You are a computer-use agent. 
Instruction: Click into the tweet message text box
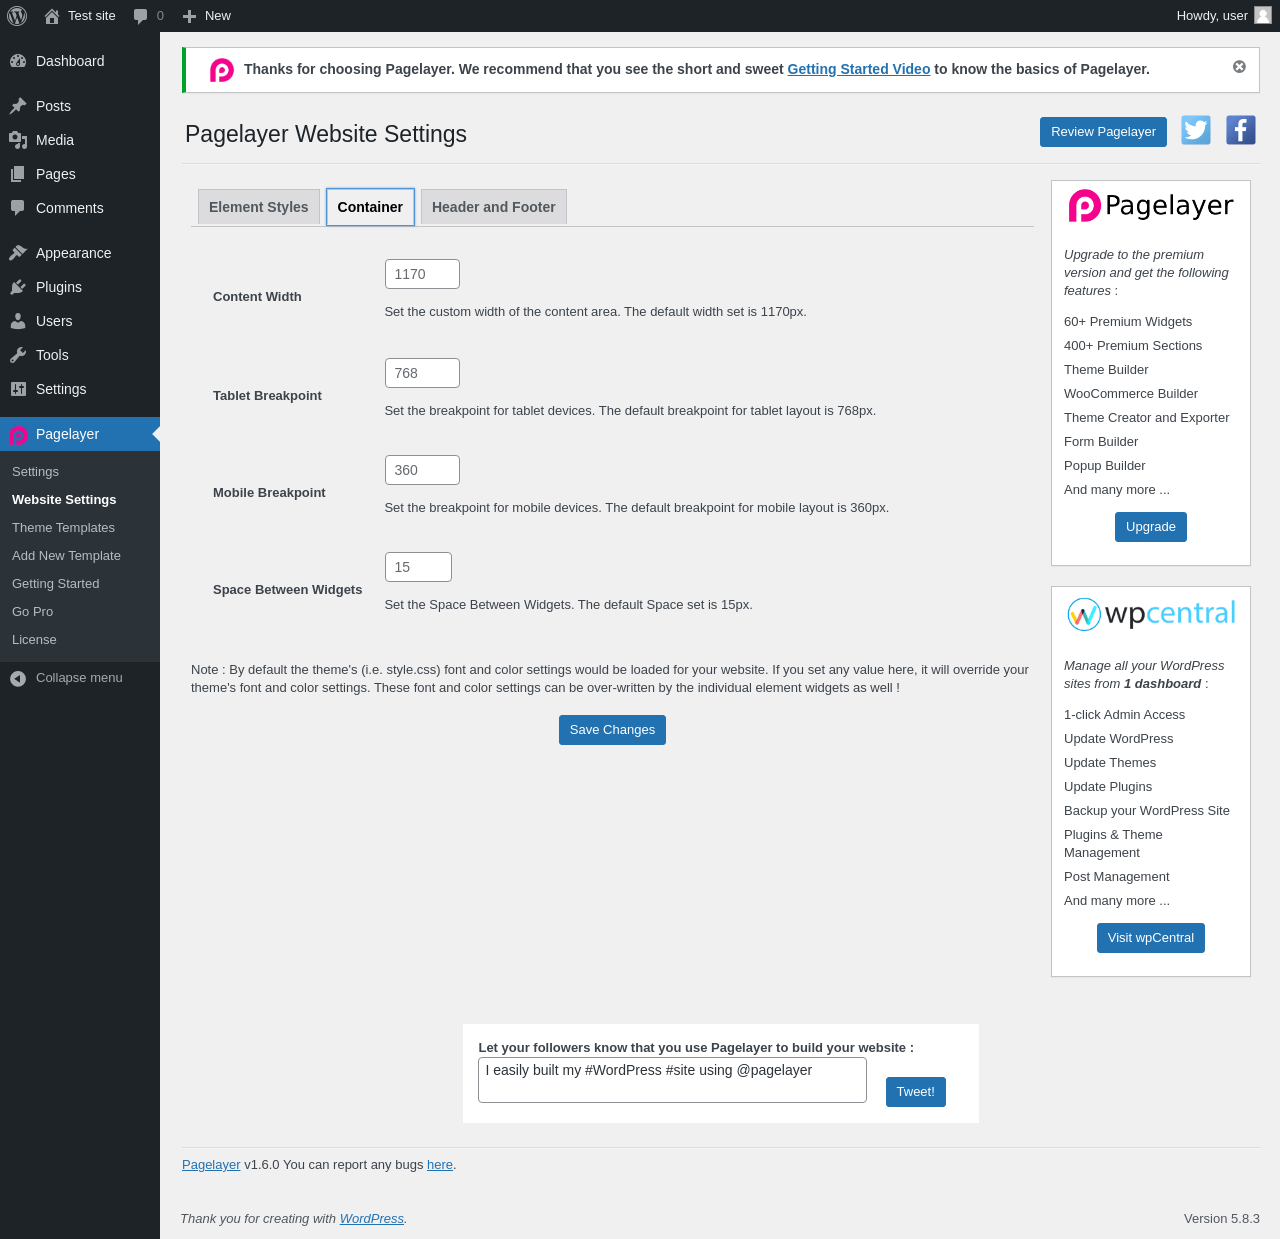[x=672, y=1080]
